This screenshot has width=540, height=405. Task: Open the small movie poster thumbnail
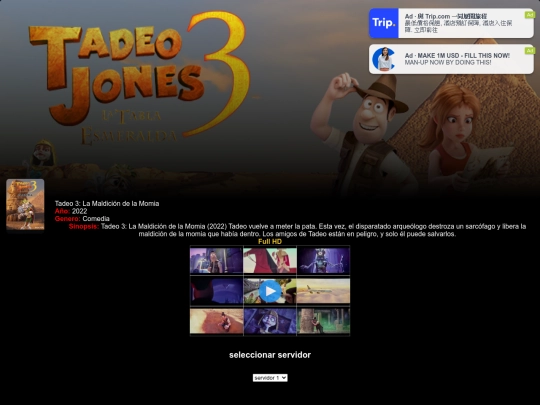(25, 205)
